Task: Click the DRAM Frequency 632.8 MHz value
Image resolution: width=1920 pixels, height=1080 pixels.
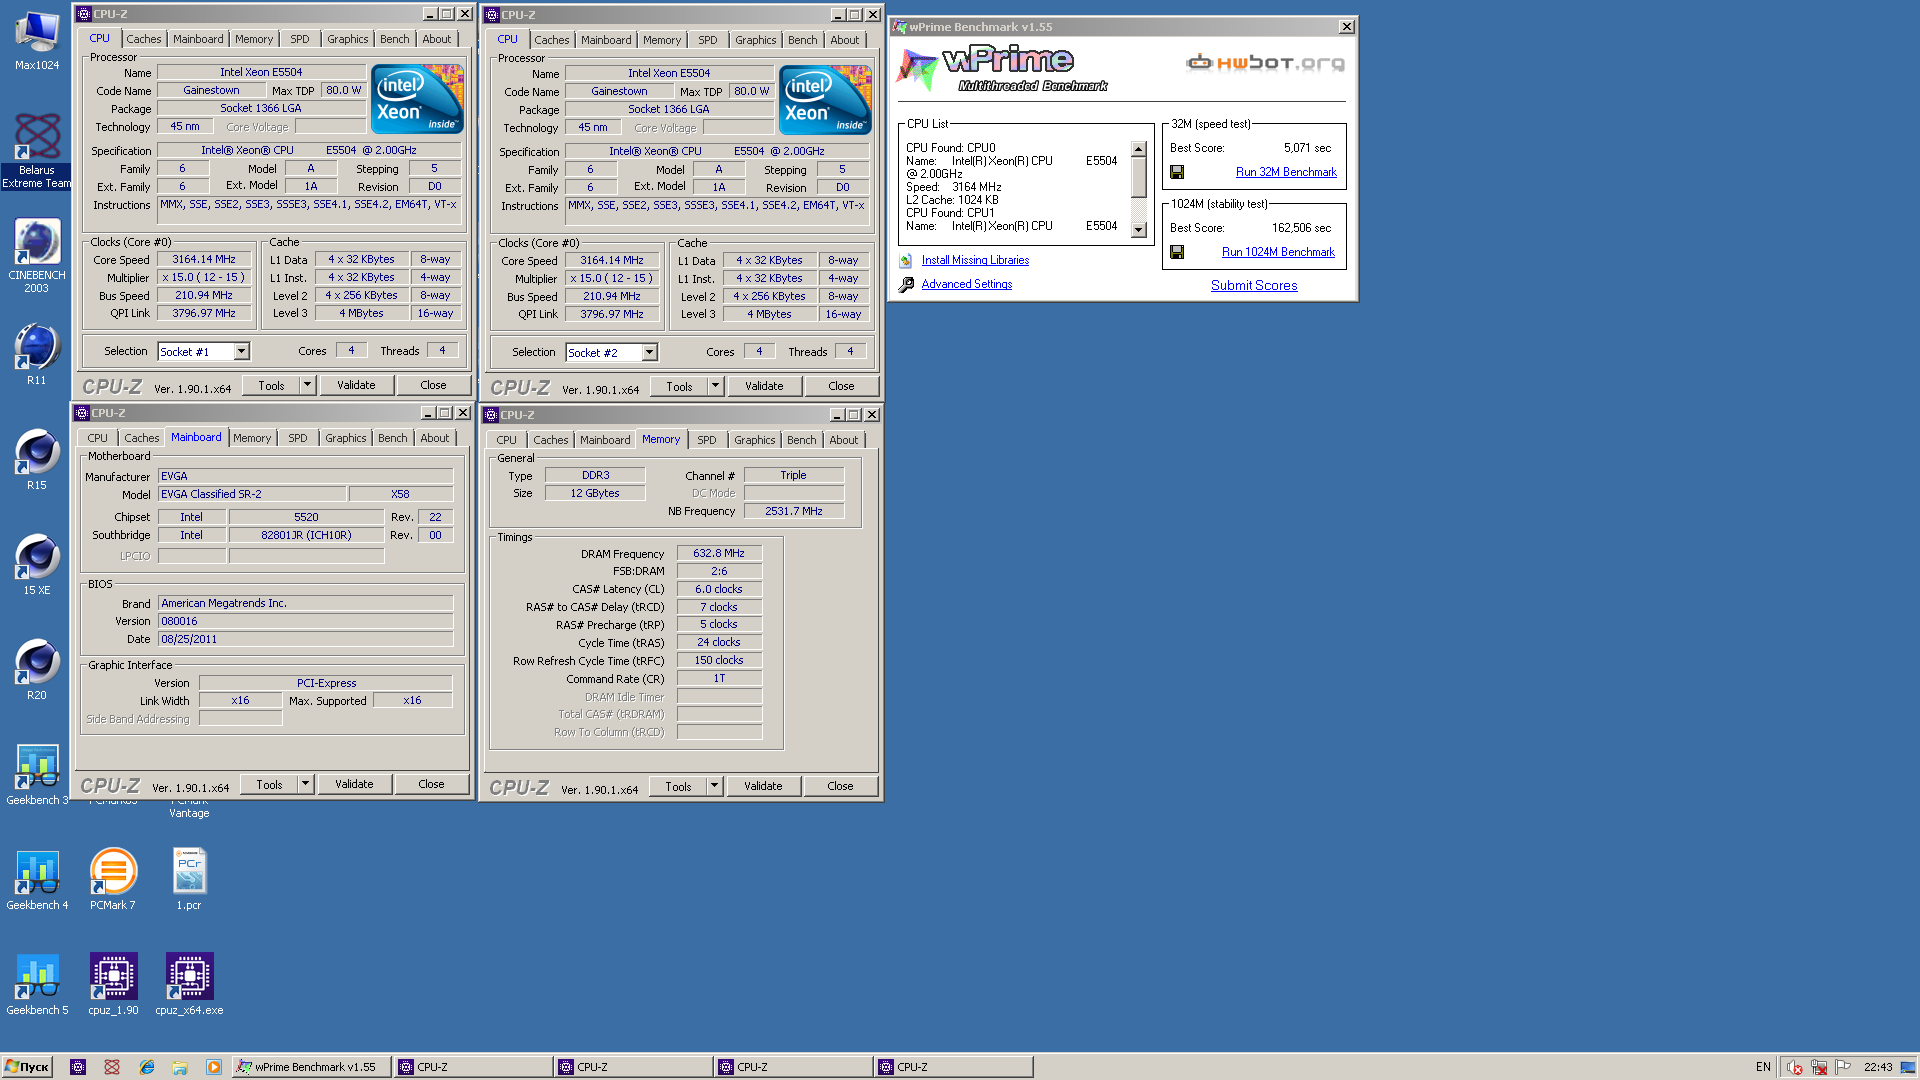Action: 719,553
